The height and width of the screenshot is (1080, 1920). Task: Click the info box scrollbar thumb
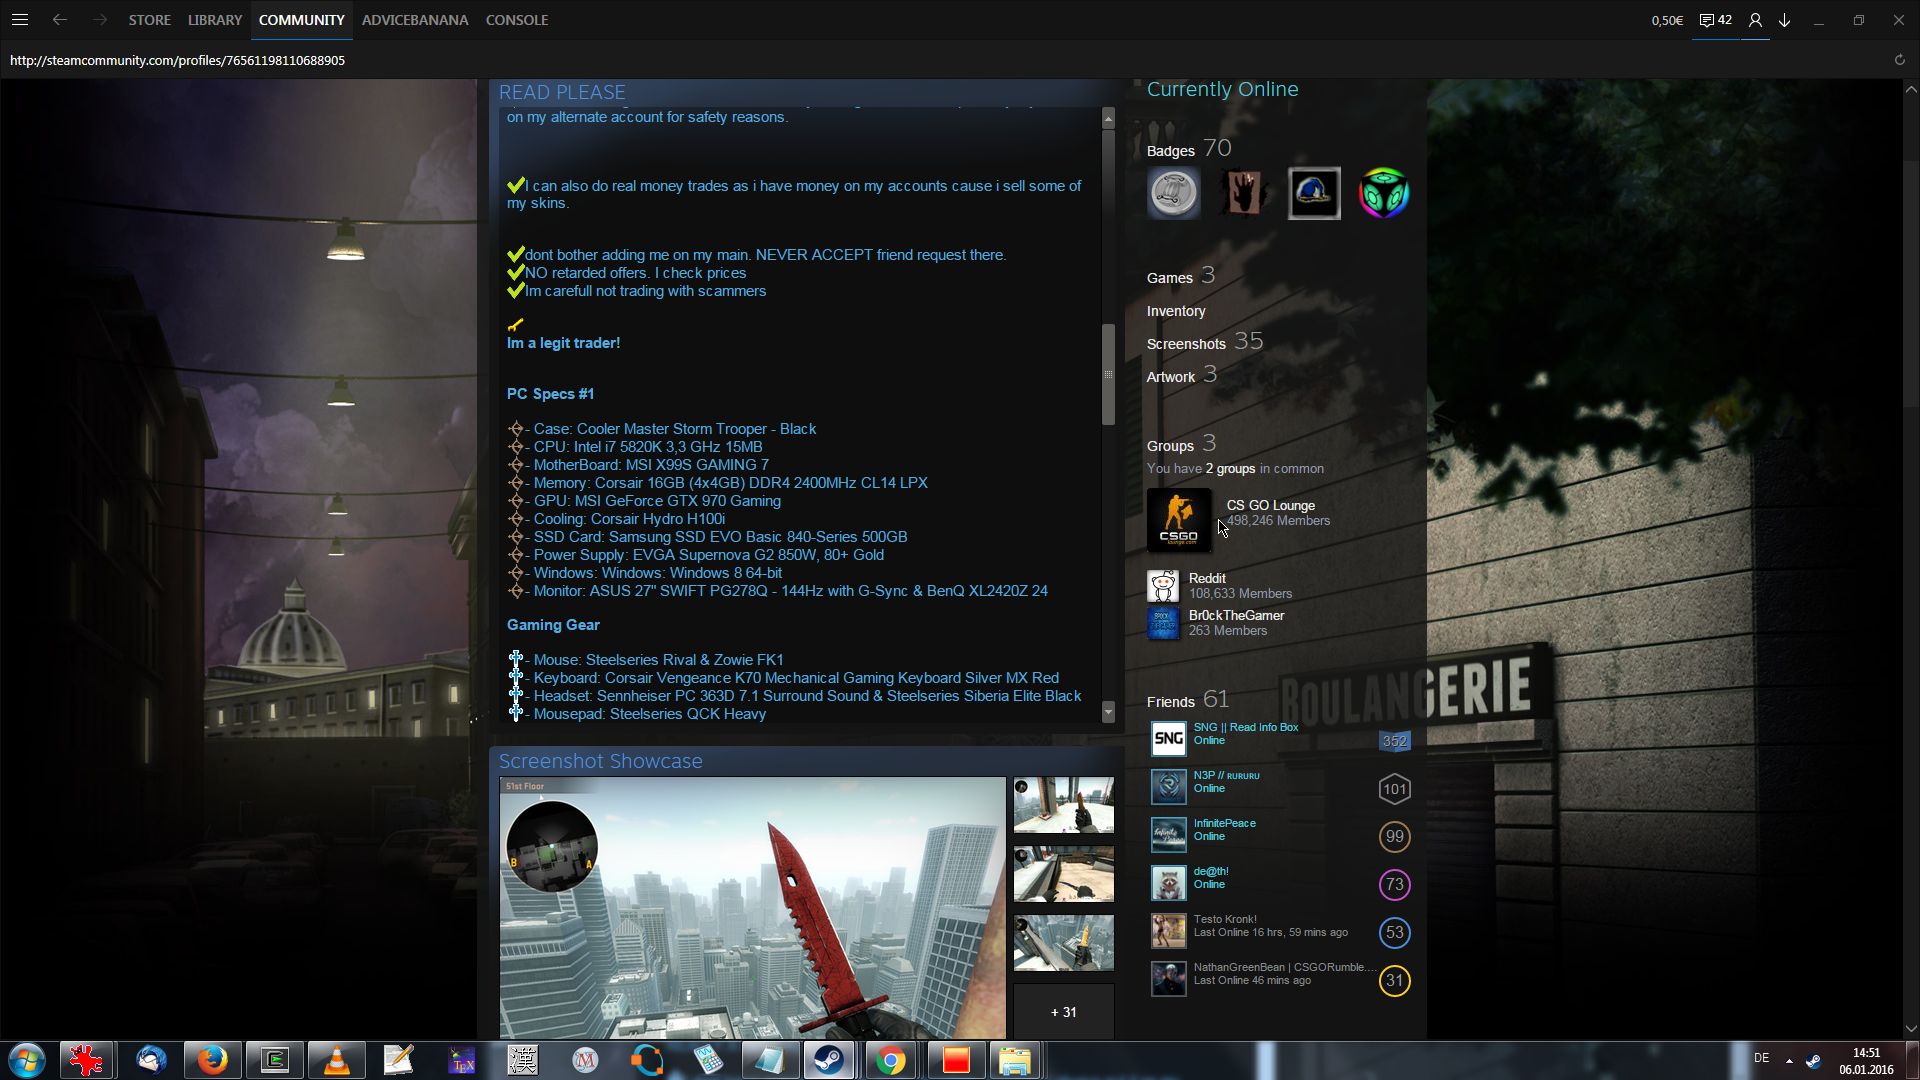pos(1108,375)
